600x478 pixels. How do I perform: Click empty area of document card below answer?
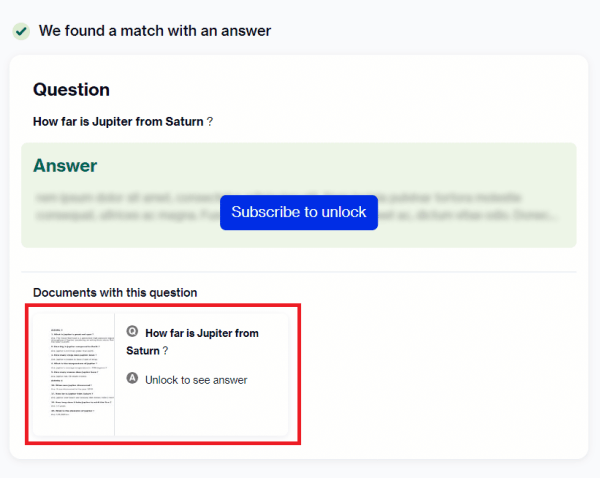click(201, 411)
